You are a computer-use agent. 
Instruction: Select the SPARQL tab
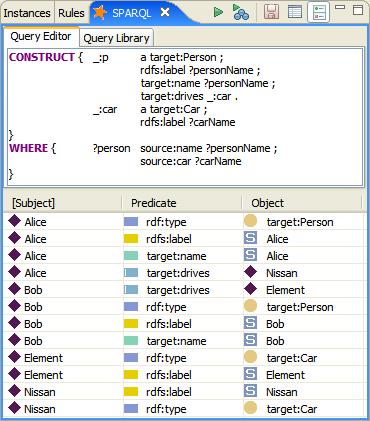pyautogui.click(x=131, y=13)
